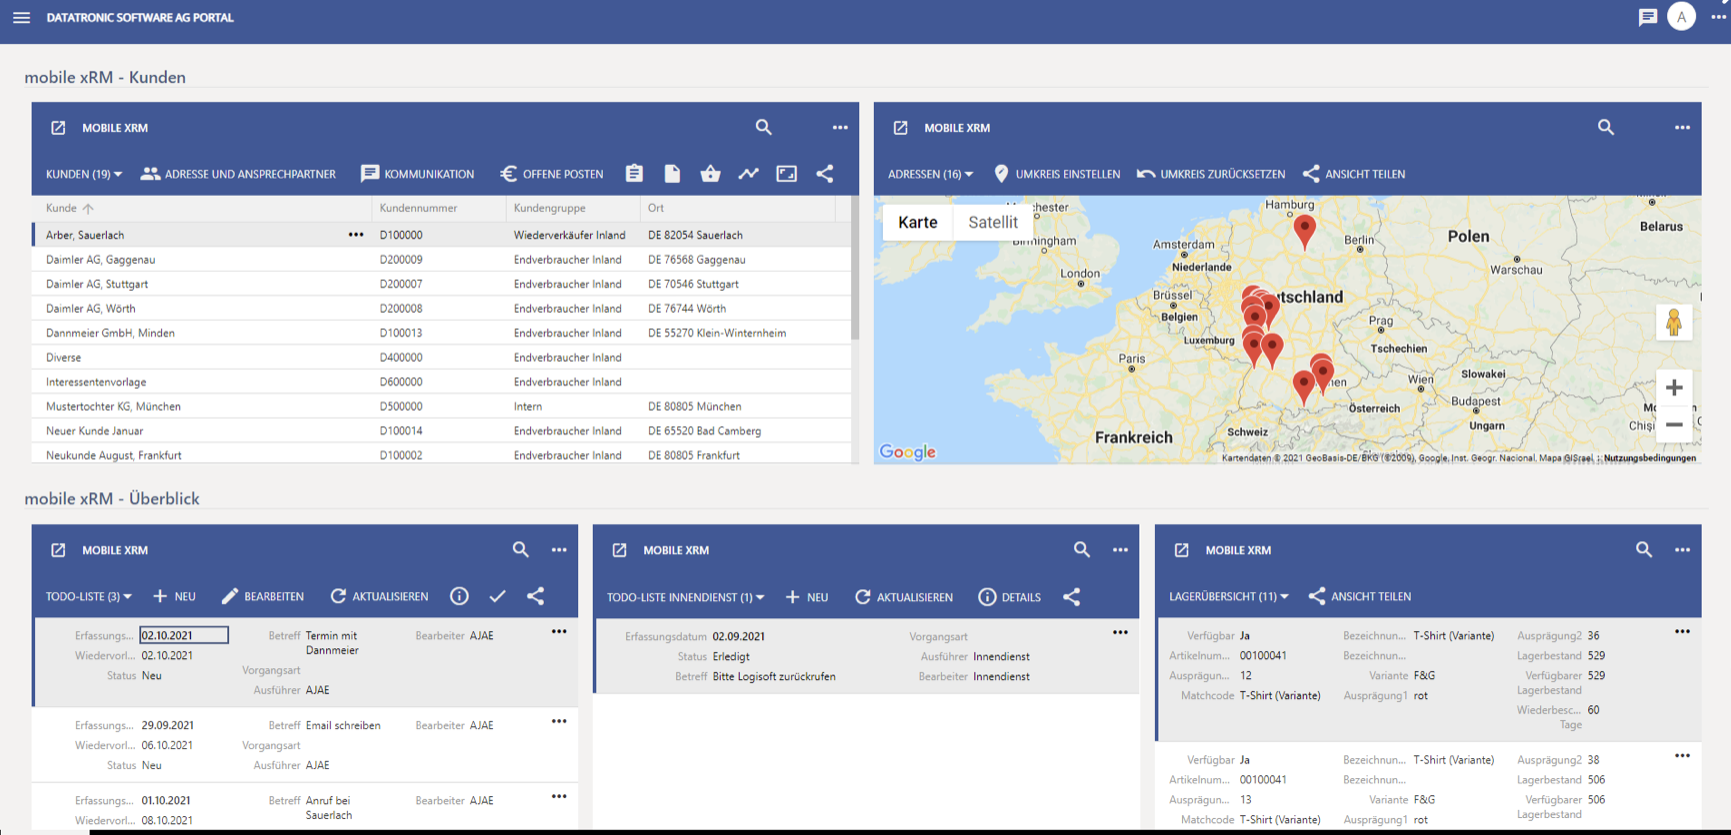Open options for Email schreiben todo
The height and width of the screenshot is (835, 1731).
[x=559, y=722]
